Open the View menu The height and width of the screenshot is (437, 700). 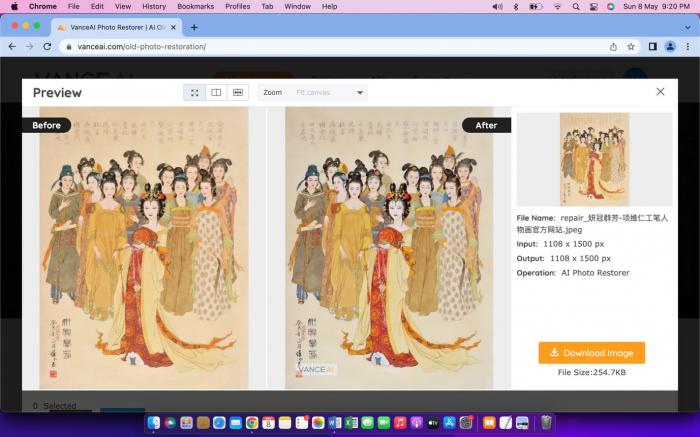coord(123,6)
